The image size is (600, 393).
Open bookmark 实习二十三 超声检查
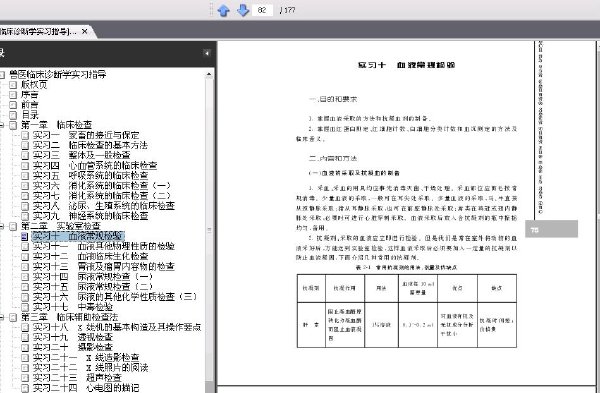point(77,378)
